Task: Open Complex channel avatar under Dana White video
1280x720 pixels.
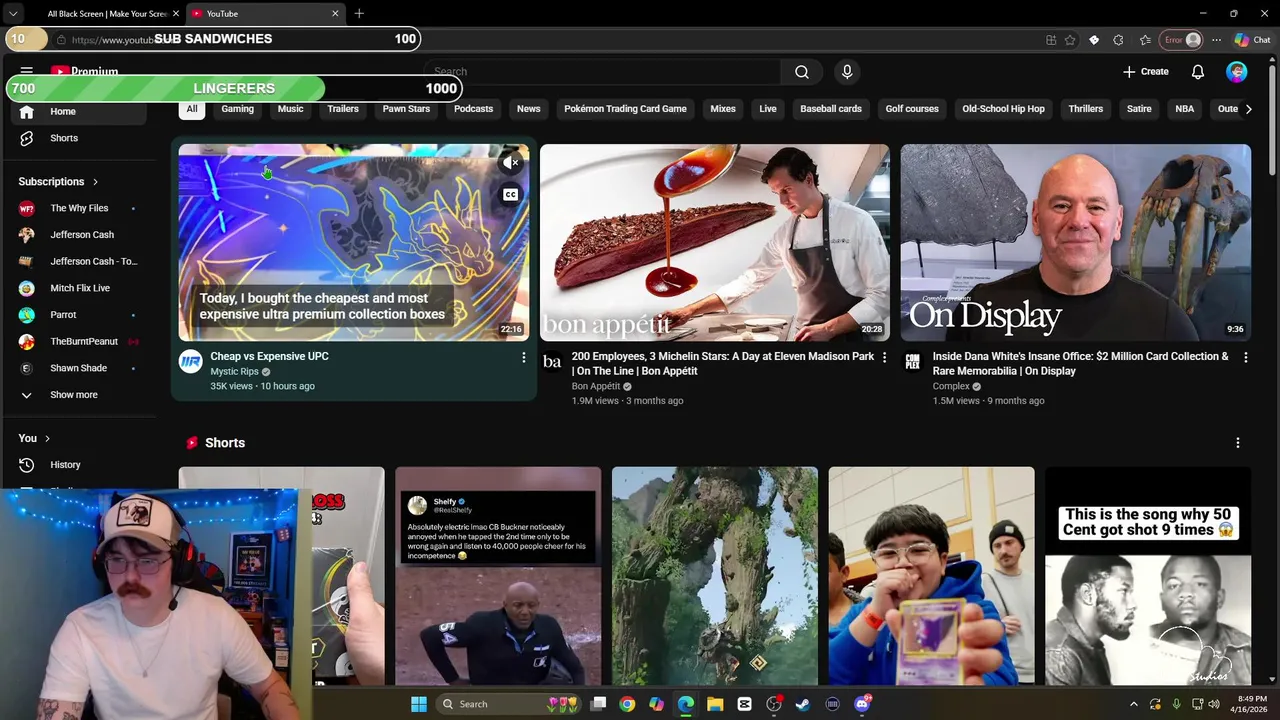Action: 912,362
